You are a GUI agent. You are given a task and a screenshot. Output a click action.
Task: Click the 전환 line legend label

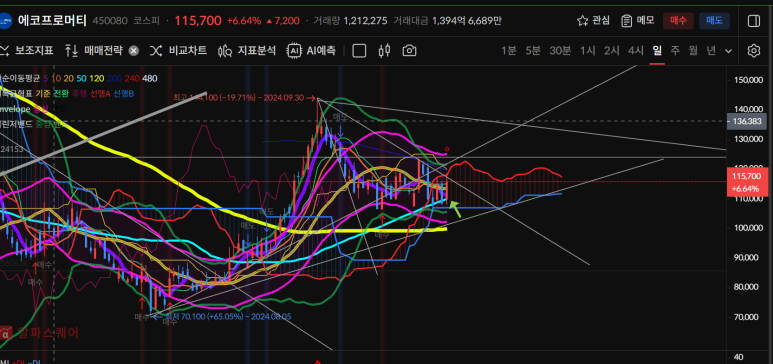pyautogui.click(x=61, y=93)
